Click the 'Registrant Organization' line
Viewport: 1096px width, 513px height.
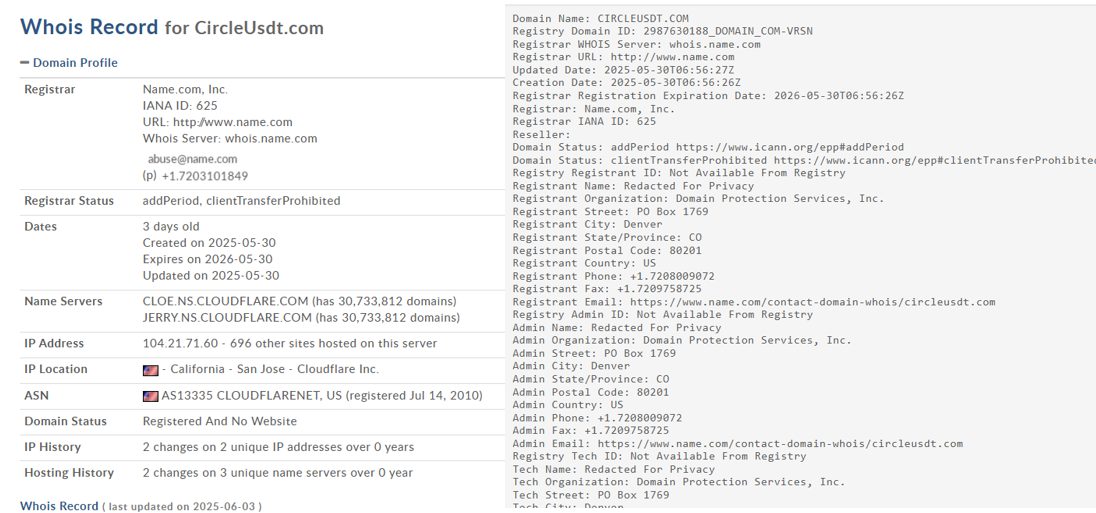pyautogui.click(x=698, y=198)
